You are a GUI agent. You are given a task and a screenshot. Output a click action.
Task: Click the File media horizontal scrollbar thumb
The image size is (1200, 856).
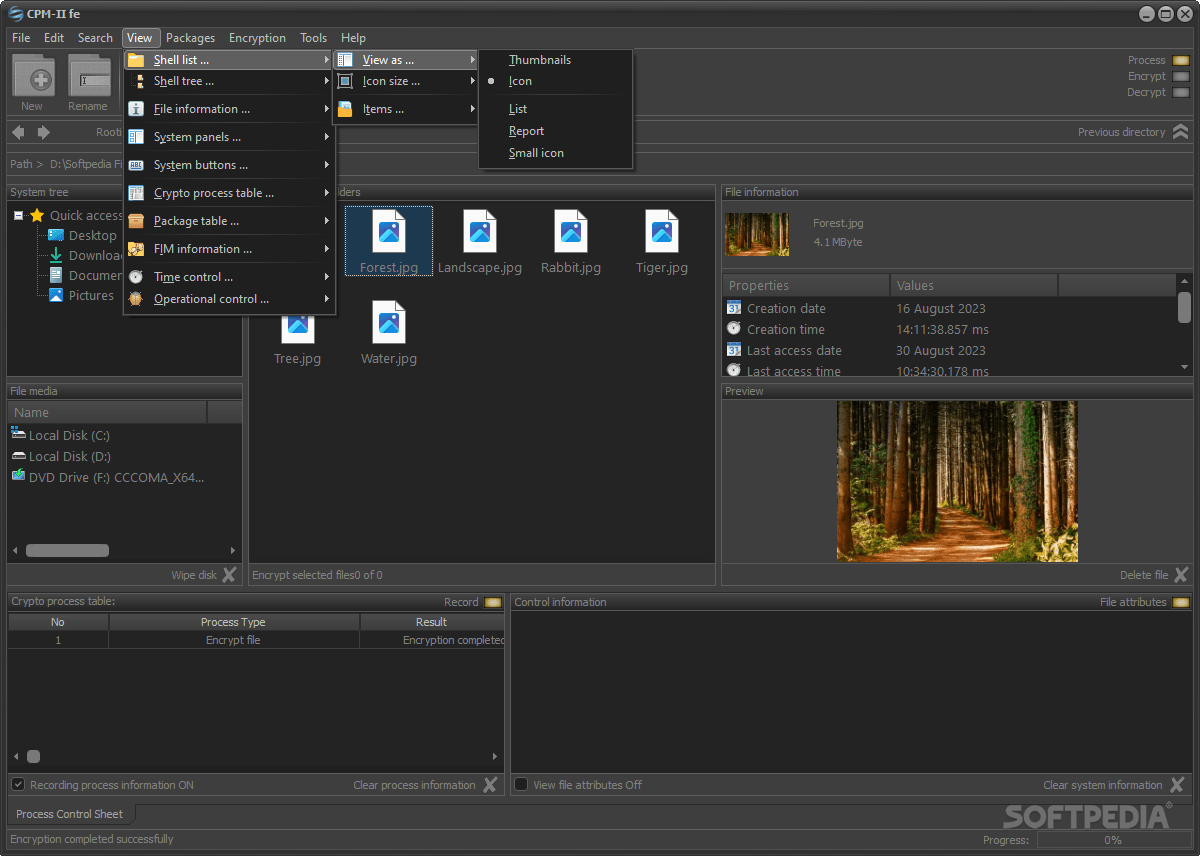[67, 550]
